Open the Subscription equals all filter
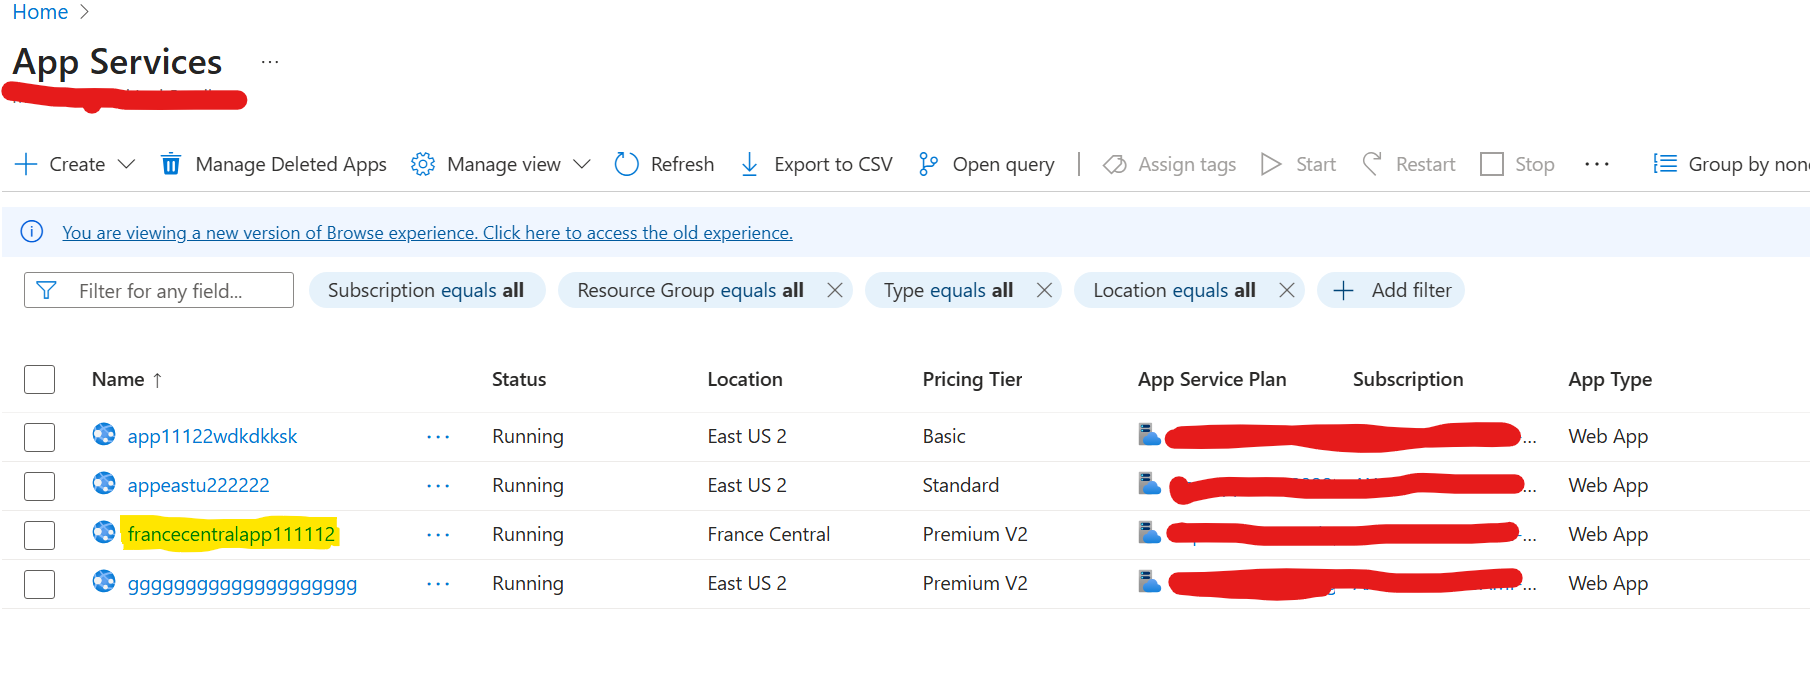The image size is (1810, 694). pyautogui.click(x=426, y=290)
